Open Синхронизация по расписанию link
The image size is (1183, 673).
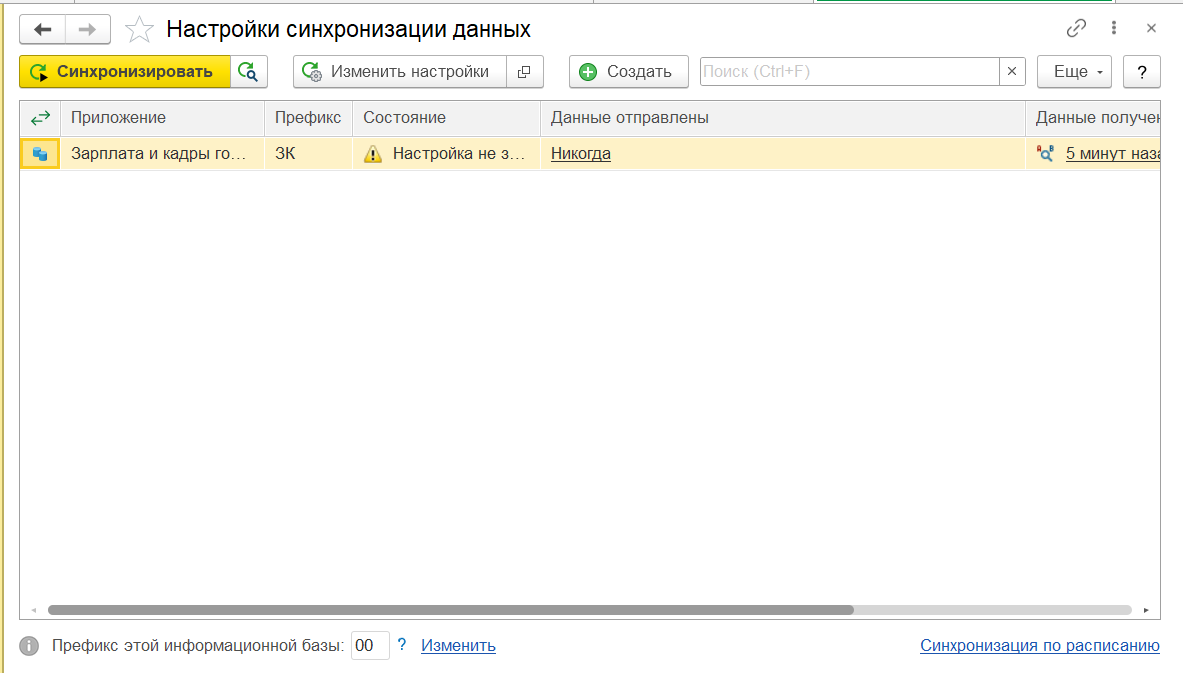[x=1039, y=646]
